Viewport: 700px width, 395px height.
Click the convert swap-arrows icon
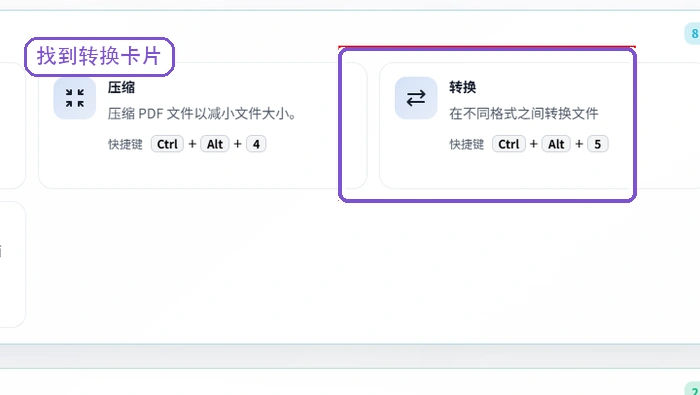[416, 98]
